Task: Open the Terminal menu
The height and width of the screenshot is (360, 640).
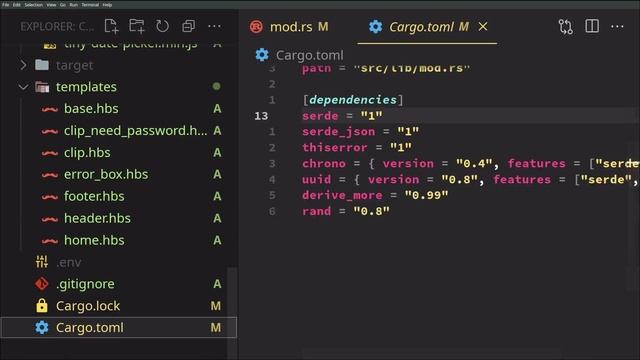Action: pyautogui.click(x=90, y=5)
